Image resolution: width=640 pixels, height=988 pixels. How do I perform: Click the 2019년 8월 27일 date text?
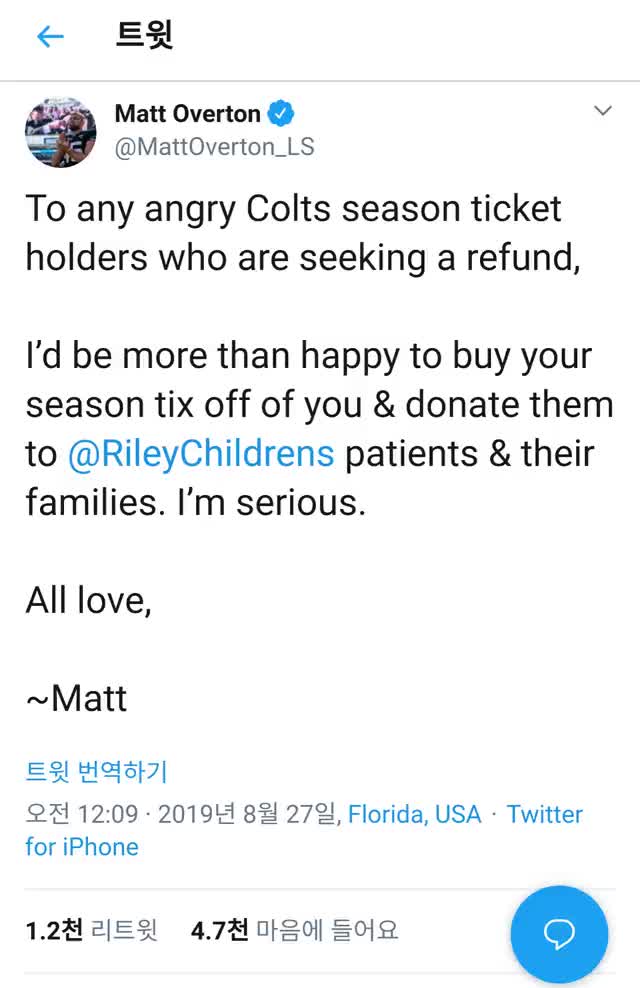[x=249, y=814]
